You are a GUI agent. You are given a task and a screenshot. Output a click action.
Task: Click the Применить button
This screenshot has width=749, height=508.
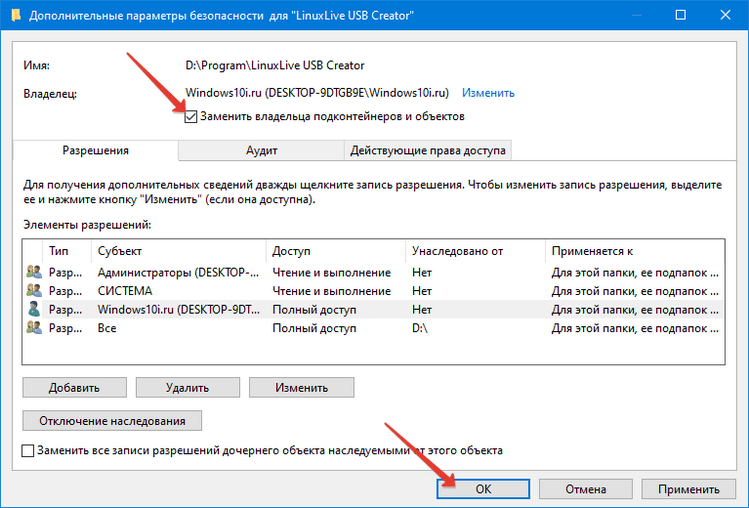[x=688, y=489]
